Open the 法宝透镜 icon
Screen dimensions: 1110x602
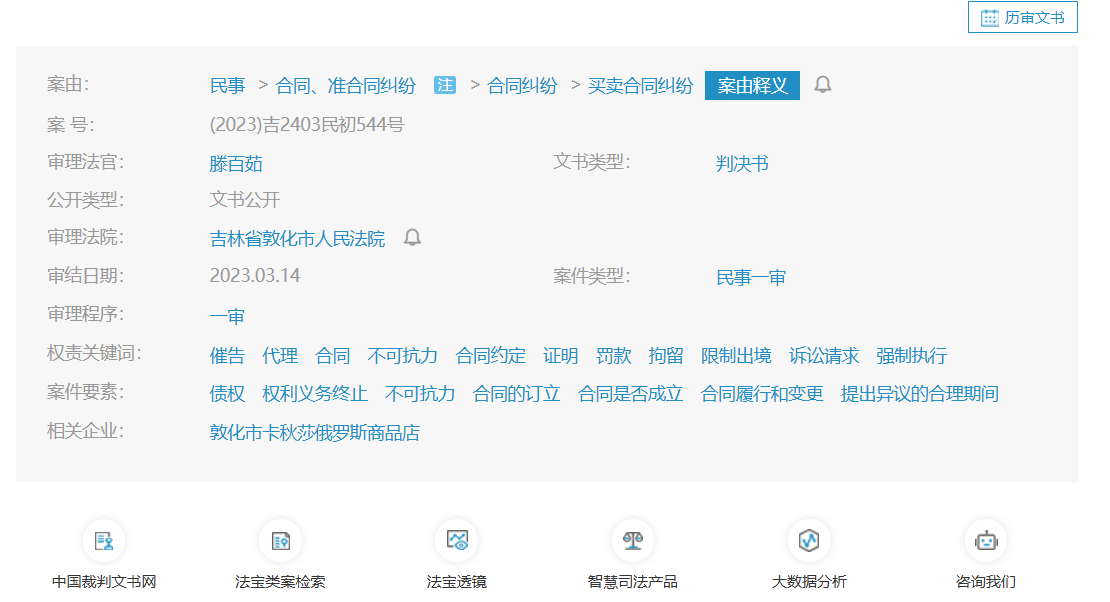456,541
